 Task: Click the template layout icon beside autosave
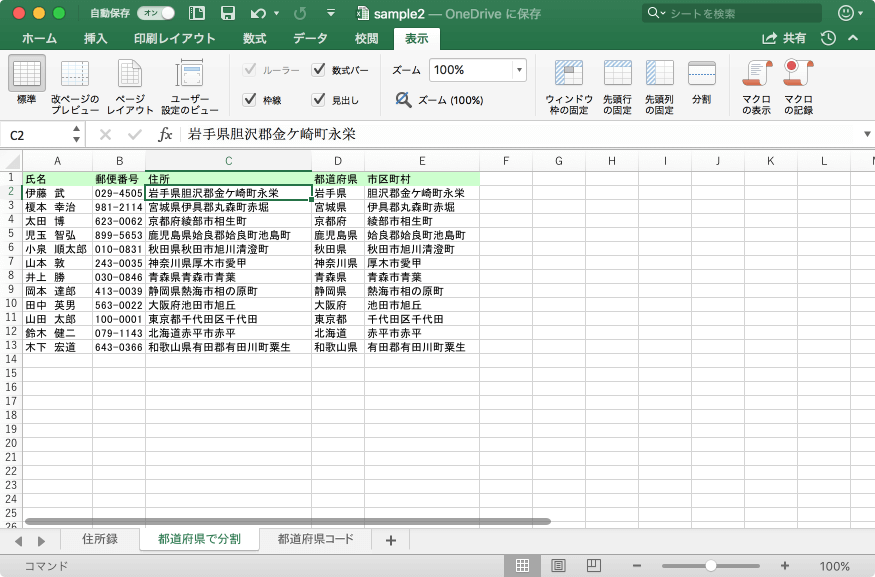tap(197, 13)
